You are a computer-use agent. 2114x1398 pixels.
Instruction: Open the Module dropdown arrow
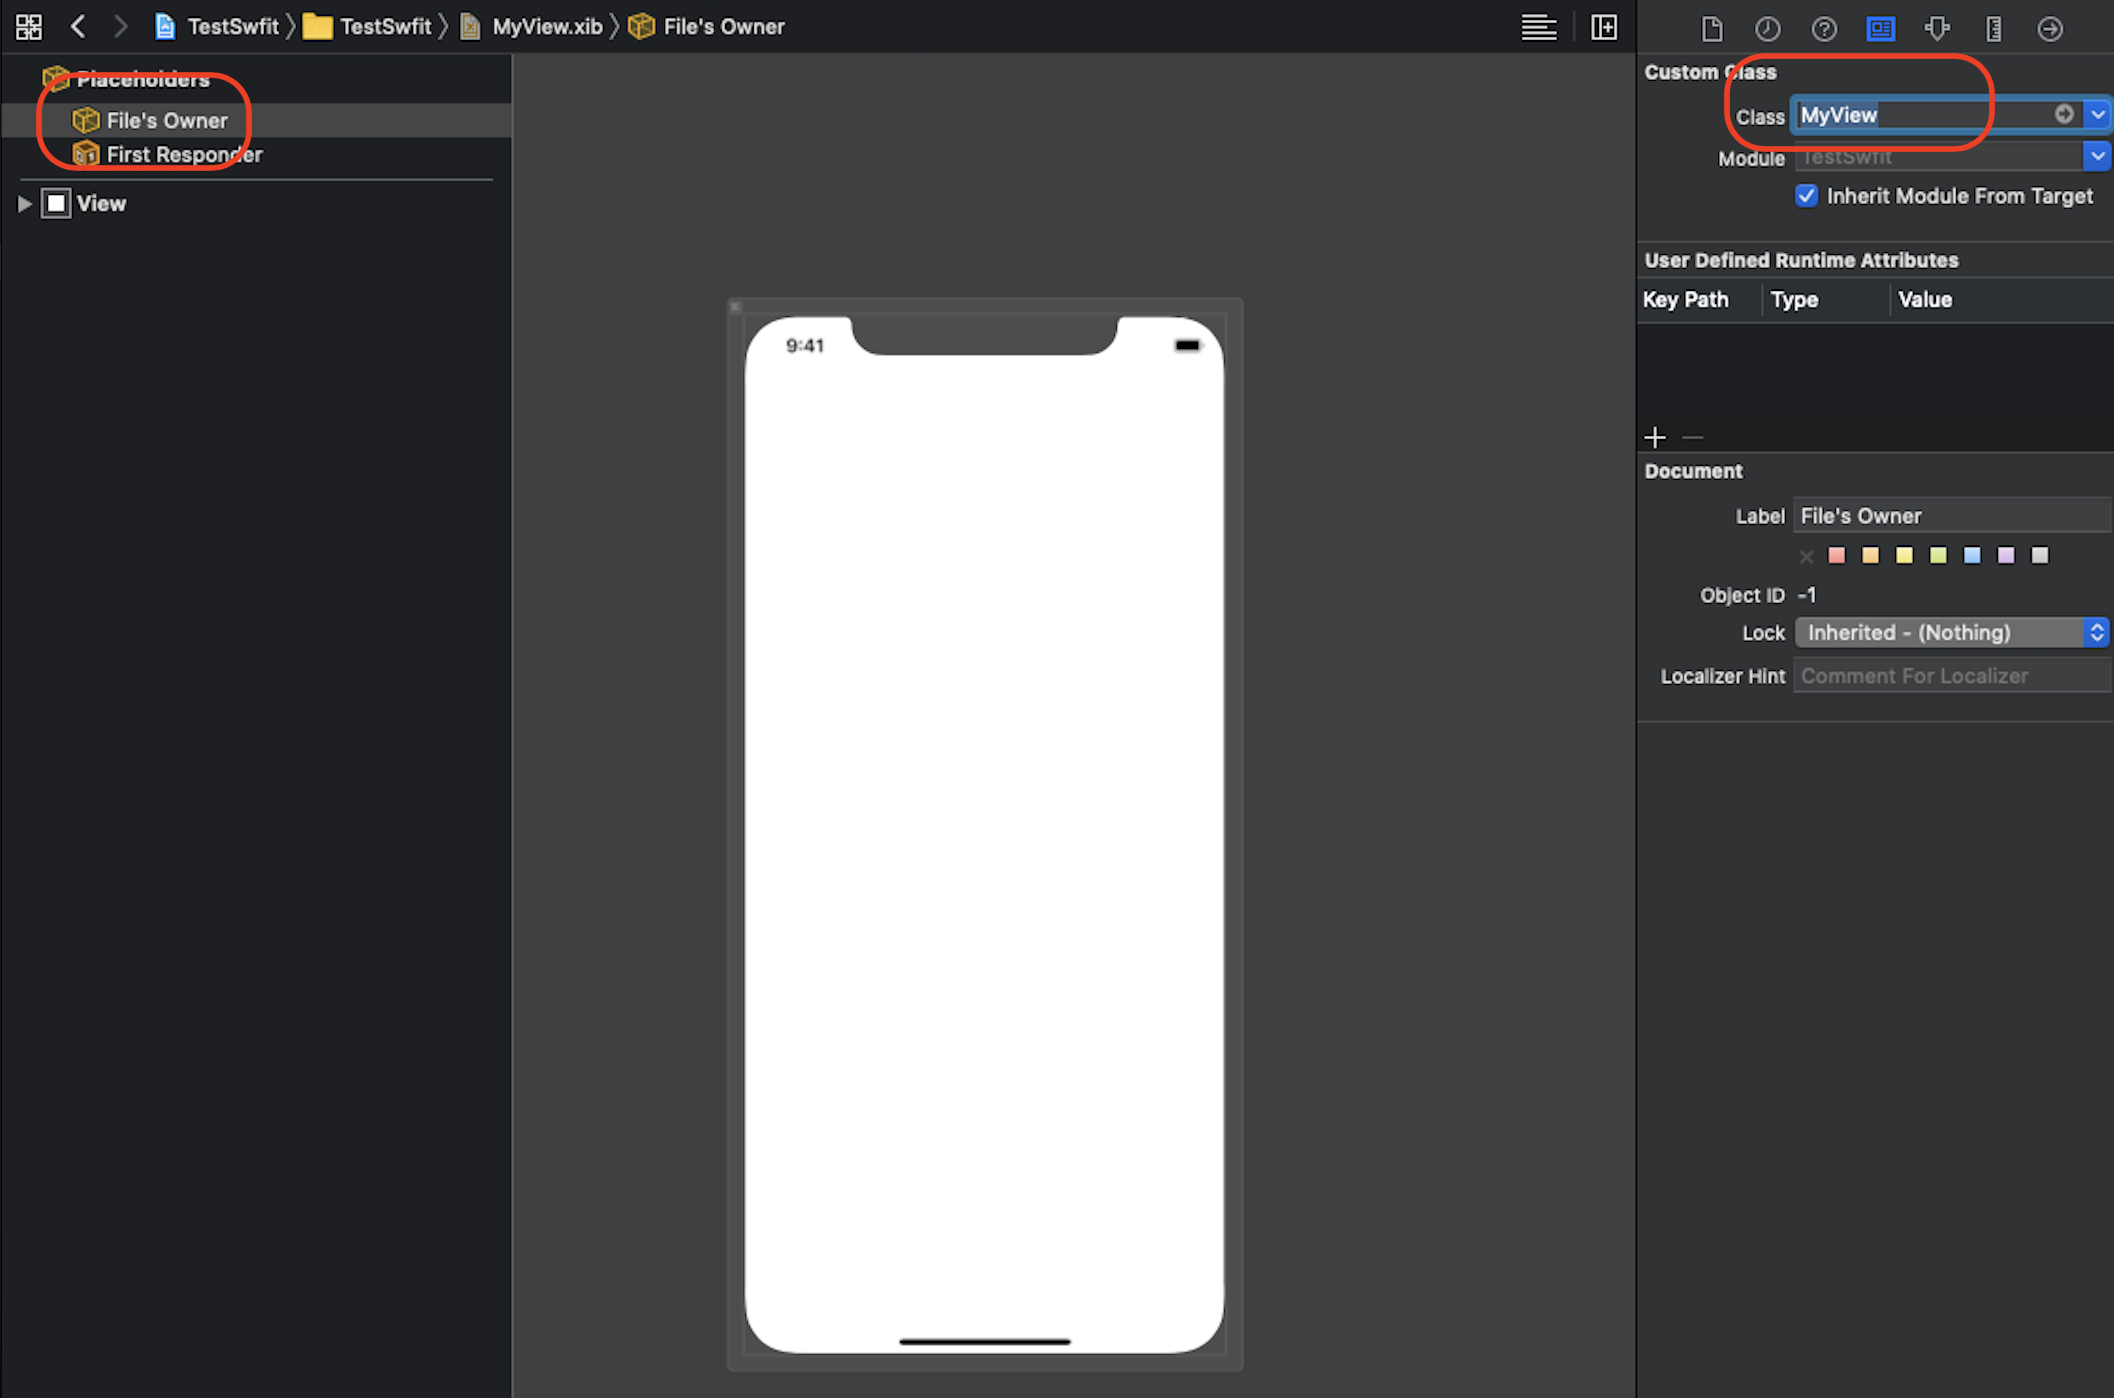point(2097,156)
